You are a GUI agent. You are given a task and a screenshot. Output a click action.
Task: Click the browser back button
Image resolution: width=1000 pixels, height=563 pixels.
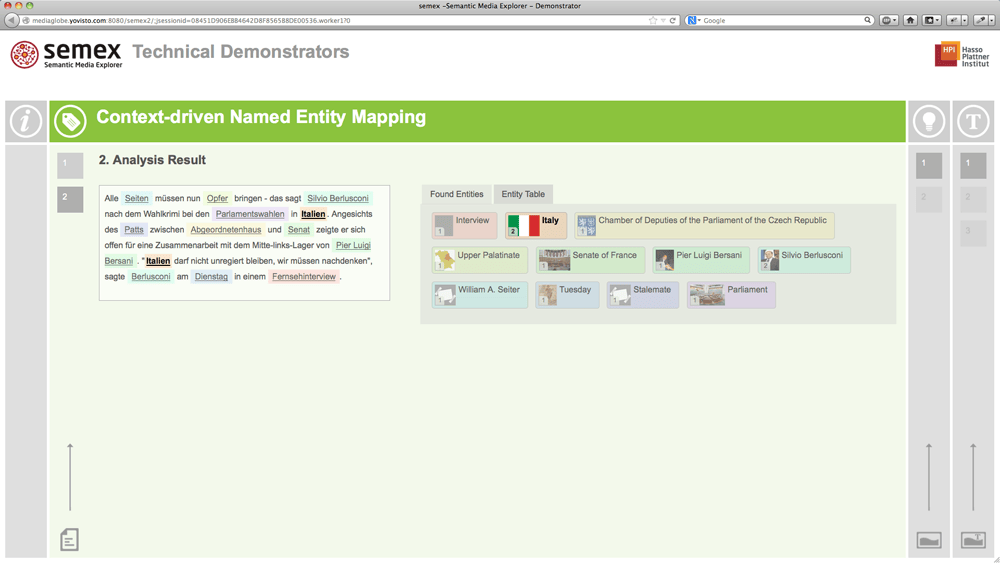point(12,20)
